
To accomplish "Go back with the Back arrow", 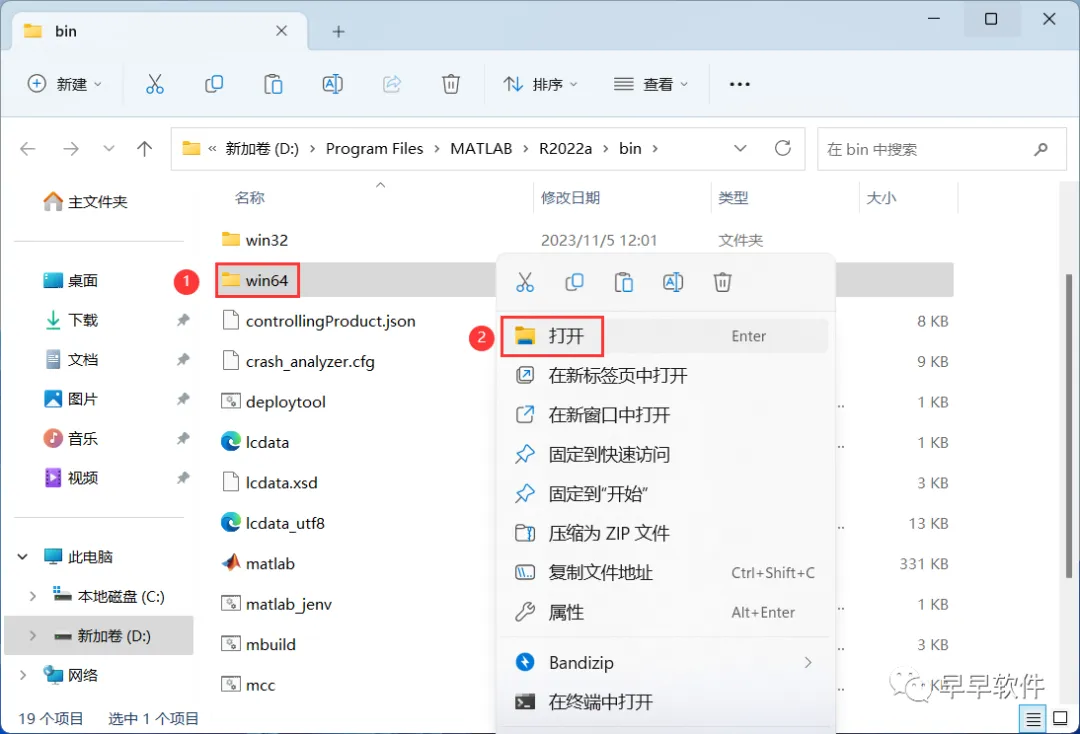I will click(28, 149).
